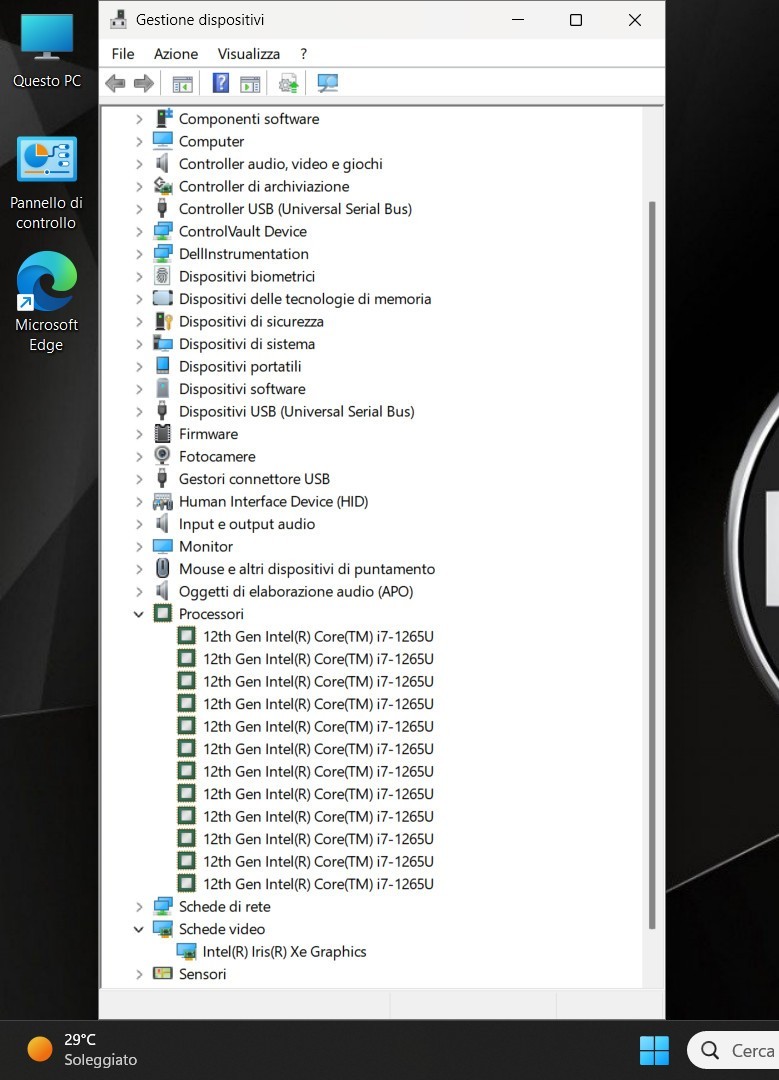Click the Forward arrow toolbar icon
This screenshot has width=779, height=1080.
click(144, 84)
